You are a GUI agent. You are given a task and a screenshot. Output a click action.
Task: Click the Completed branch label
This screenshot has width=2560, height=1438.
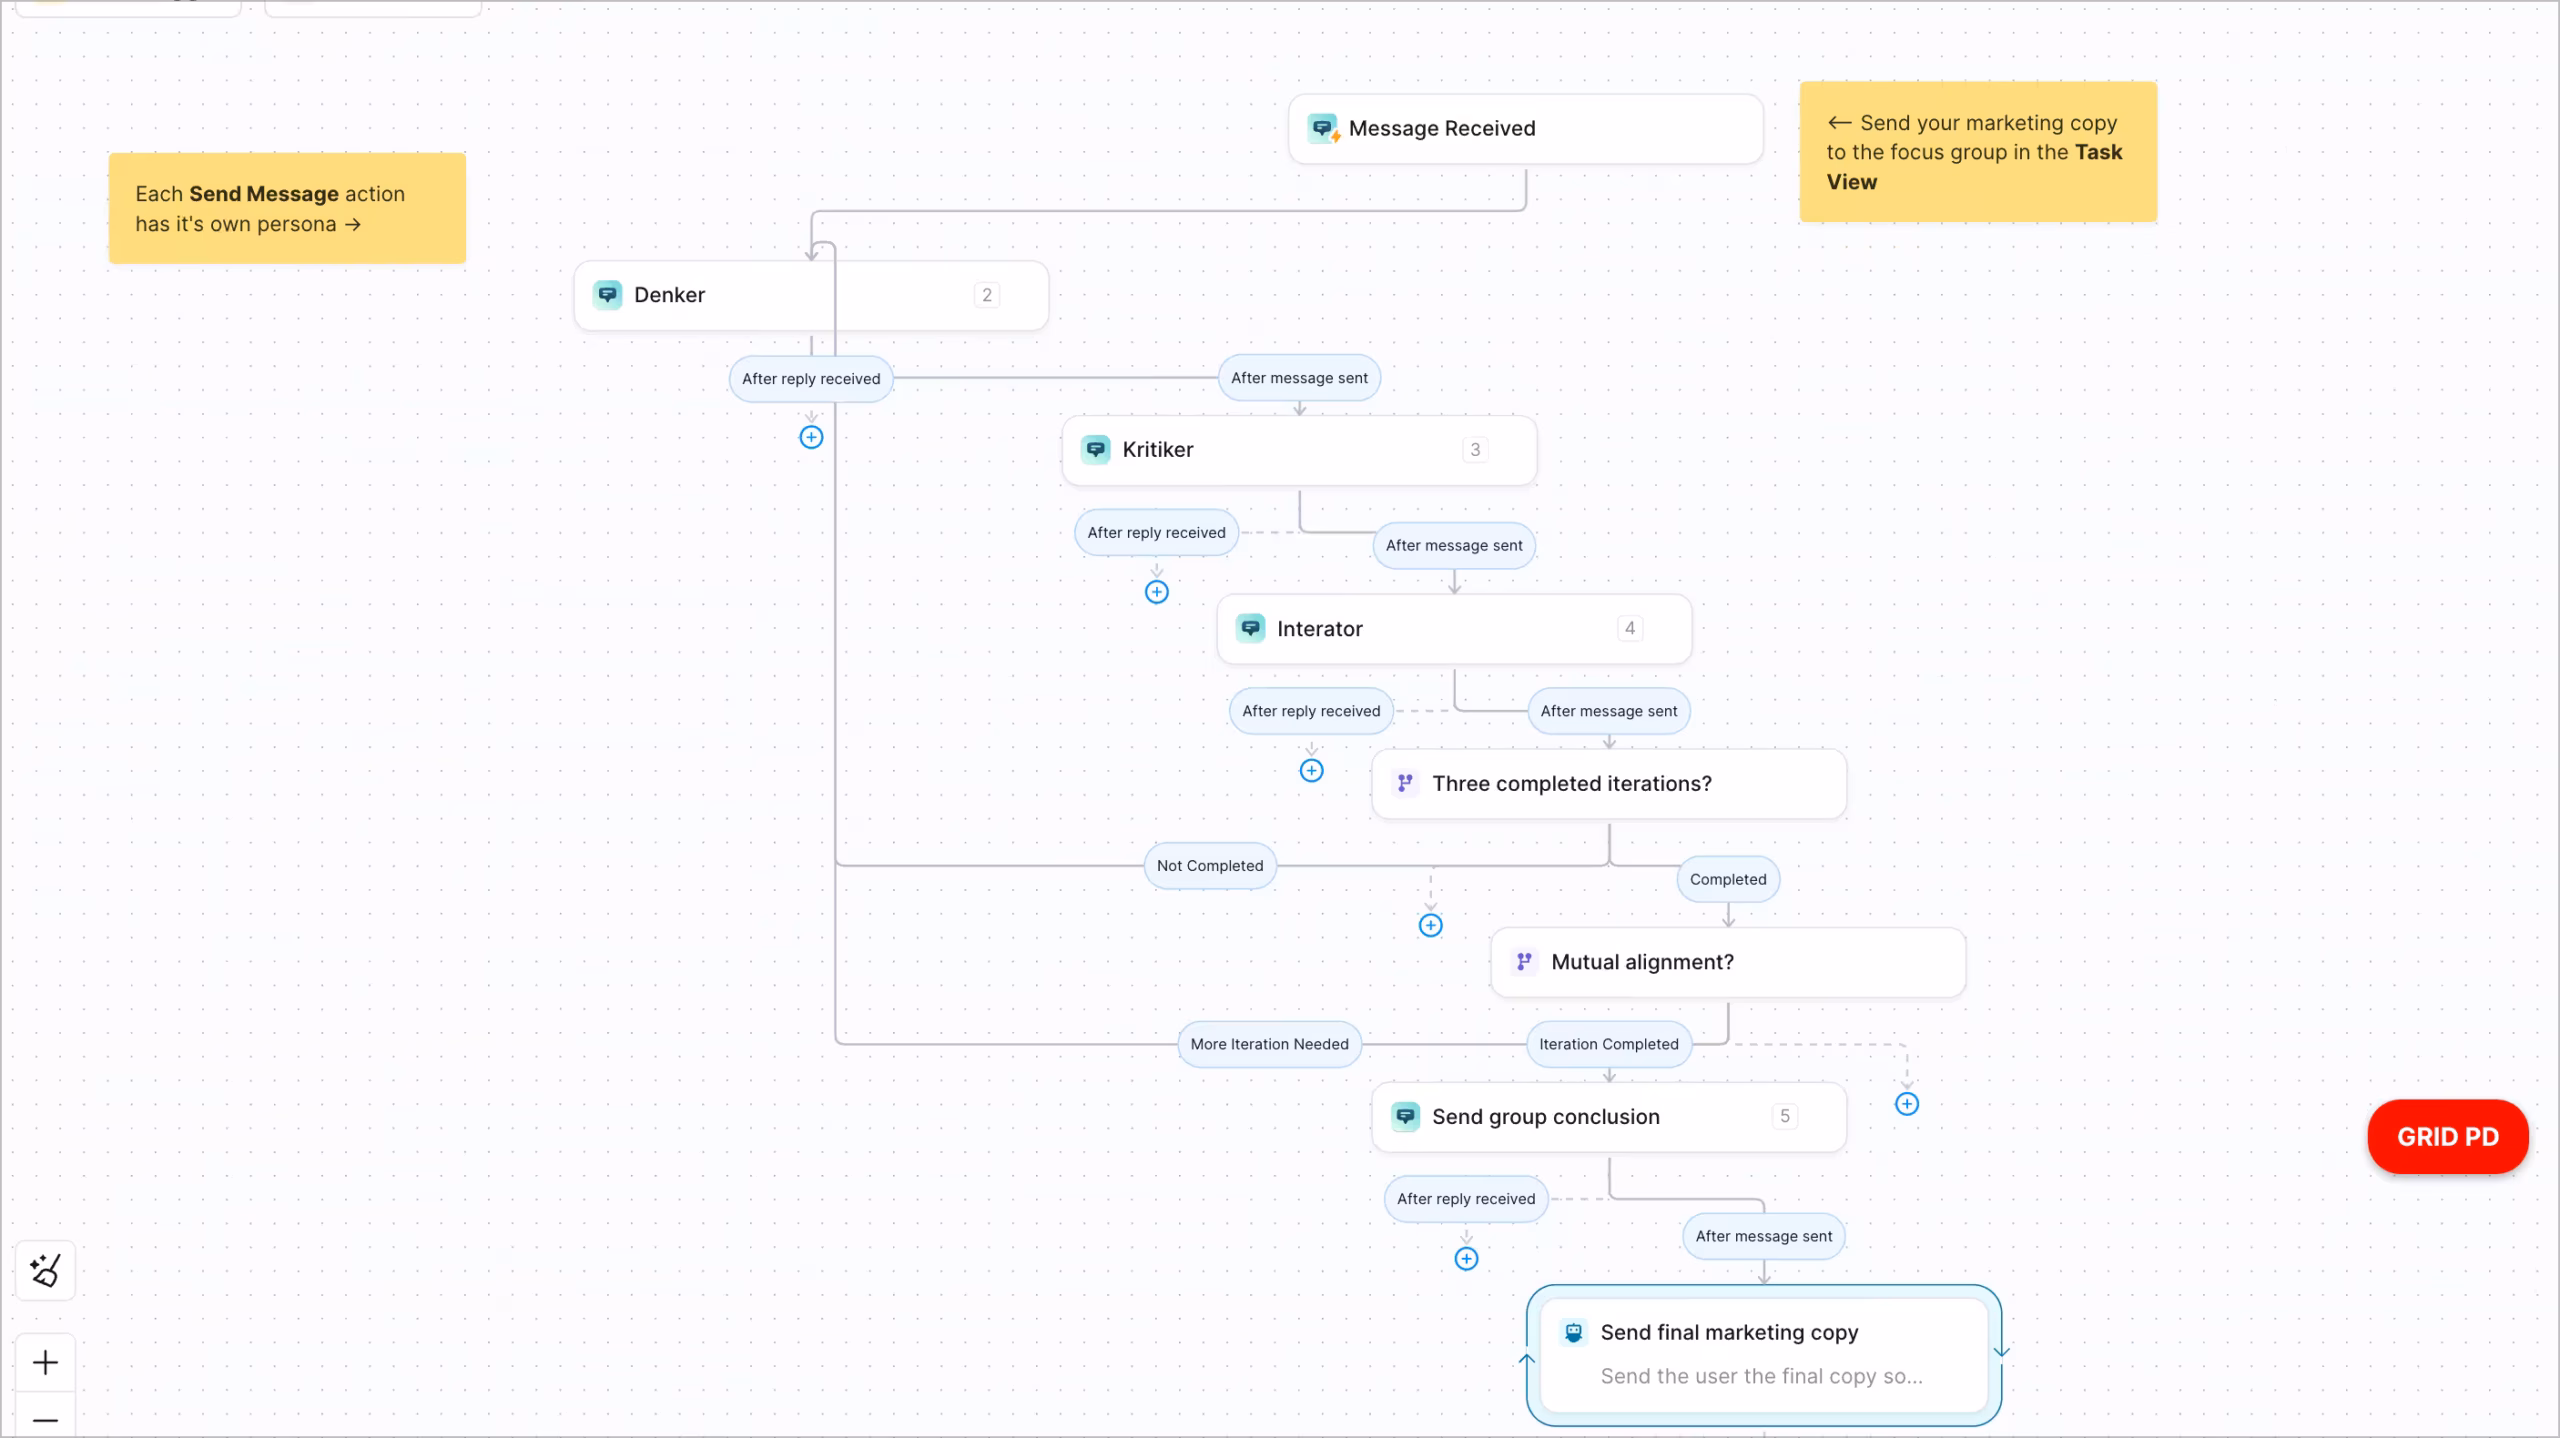[x=1728, y=879]
